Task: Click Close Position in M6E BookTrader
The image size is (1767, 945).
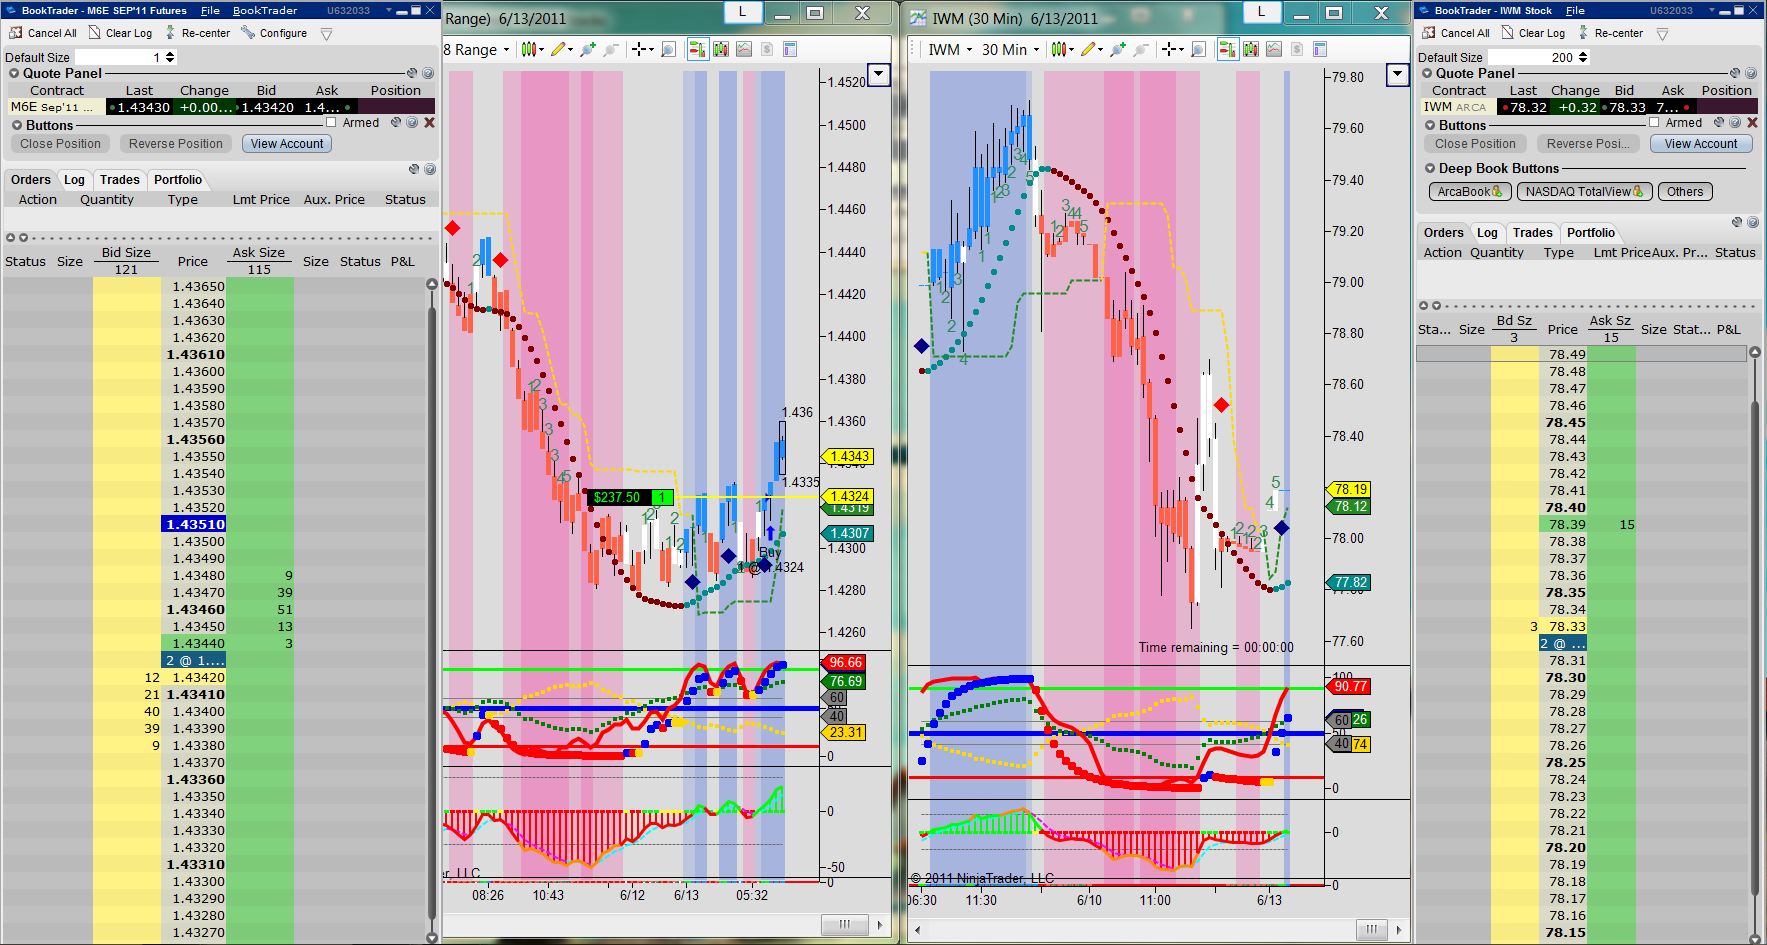Action: point(60,144)
